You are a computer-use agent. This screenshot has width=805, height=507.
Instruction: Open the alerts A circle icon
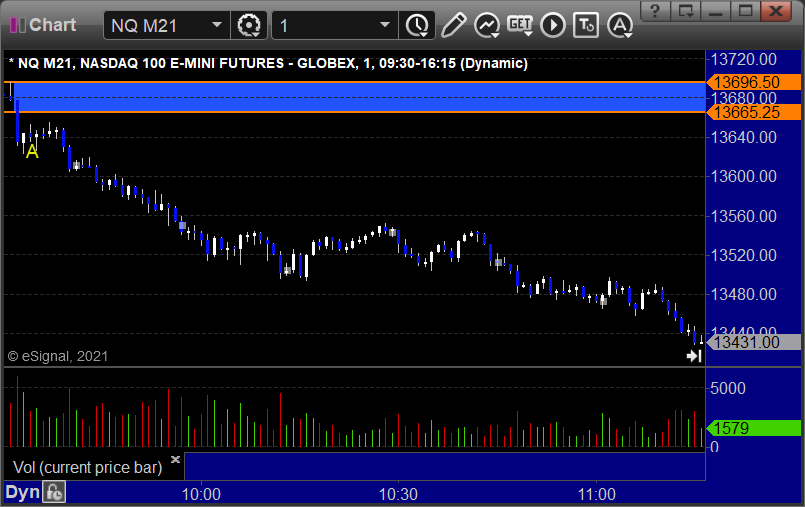[x=620, y=25]
